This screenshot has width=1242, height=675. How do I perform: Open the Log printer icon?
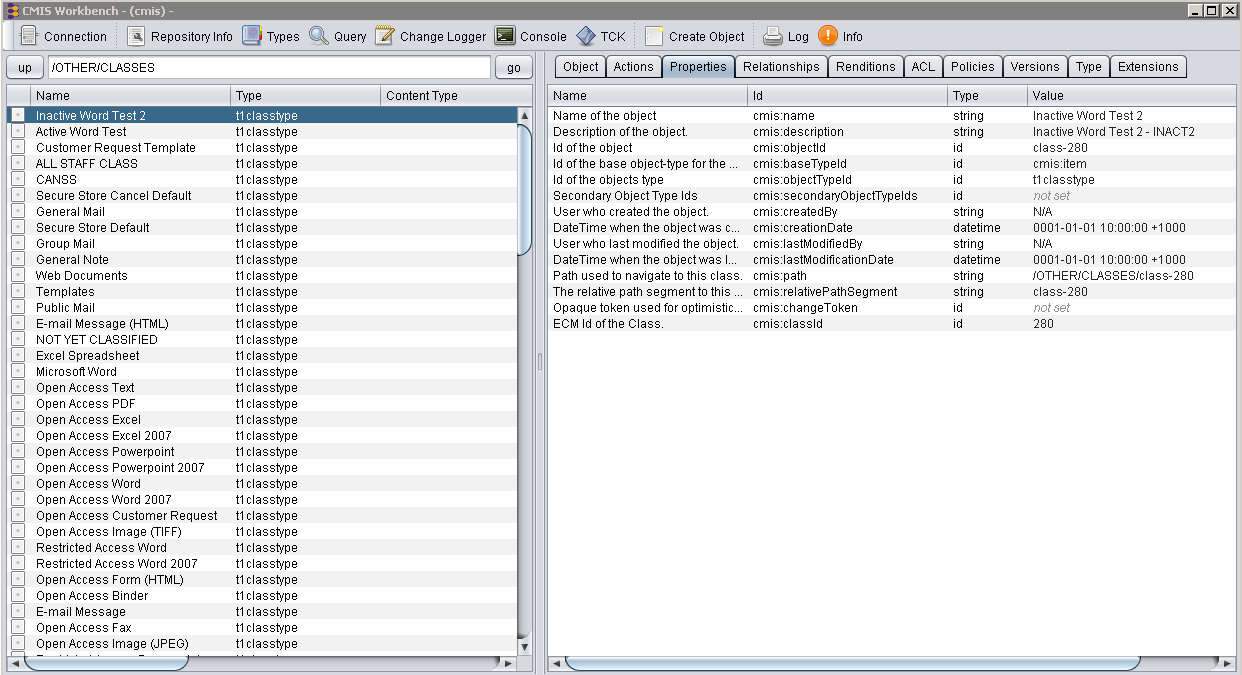click(x=773, y=36)
